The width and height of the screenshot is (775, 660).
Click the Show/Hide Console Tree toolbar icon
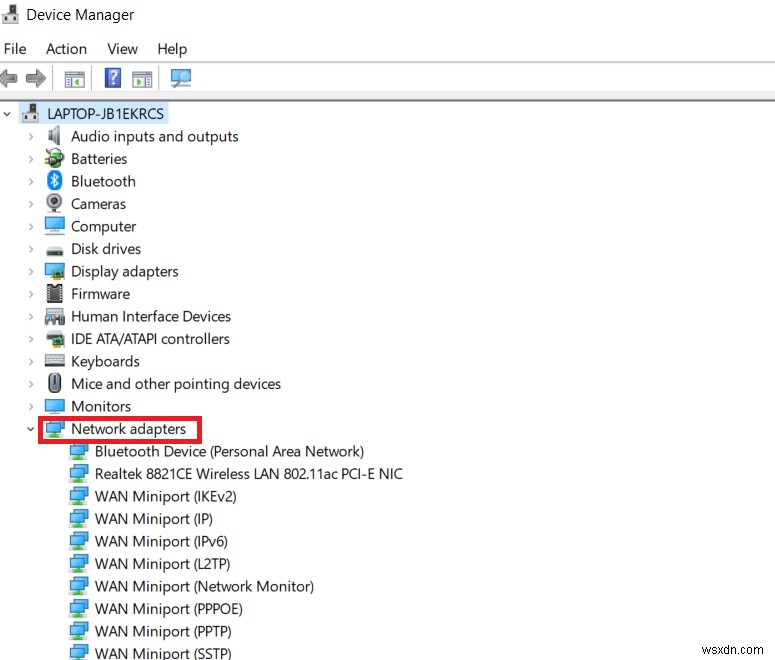click(75, 79)
